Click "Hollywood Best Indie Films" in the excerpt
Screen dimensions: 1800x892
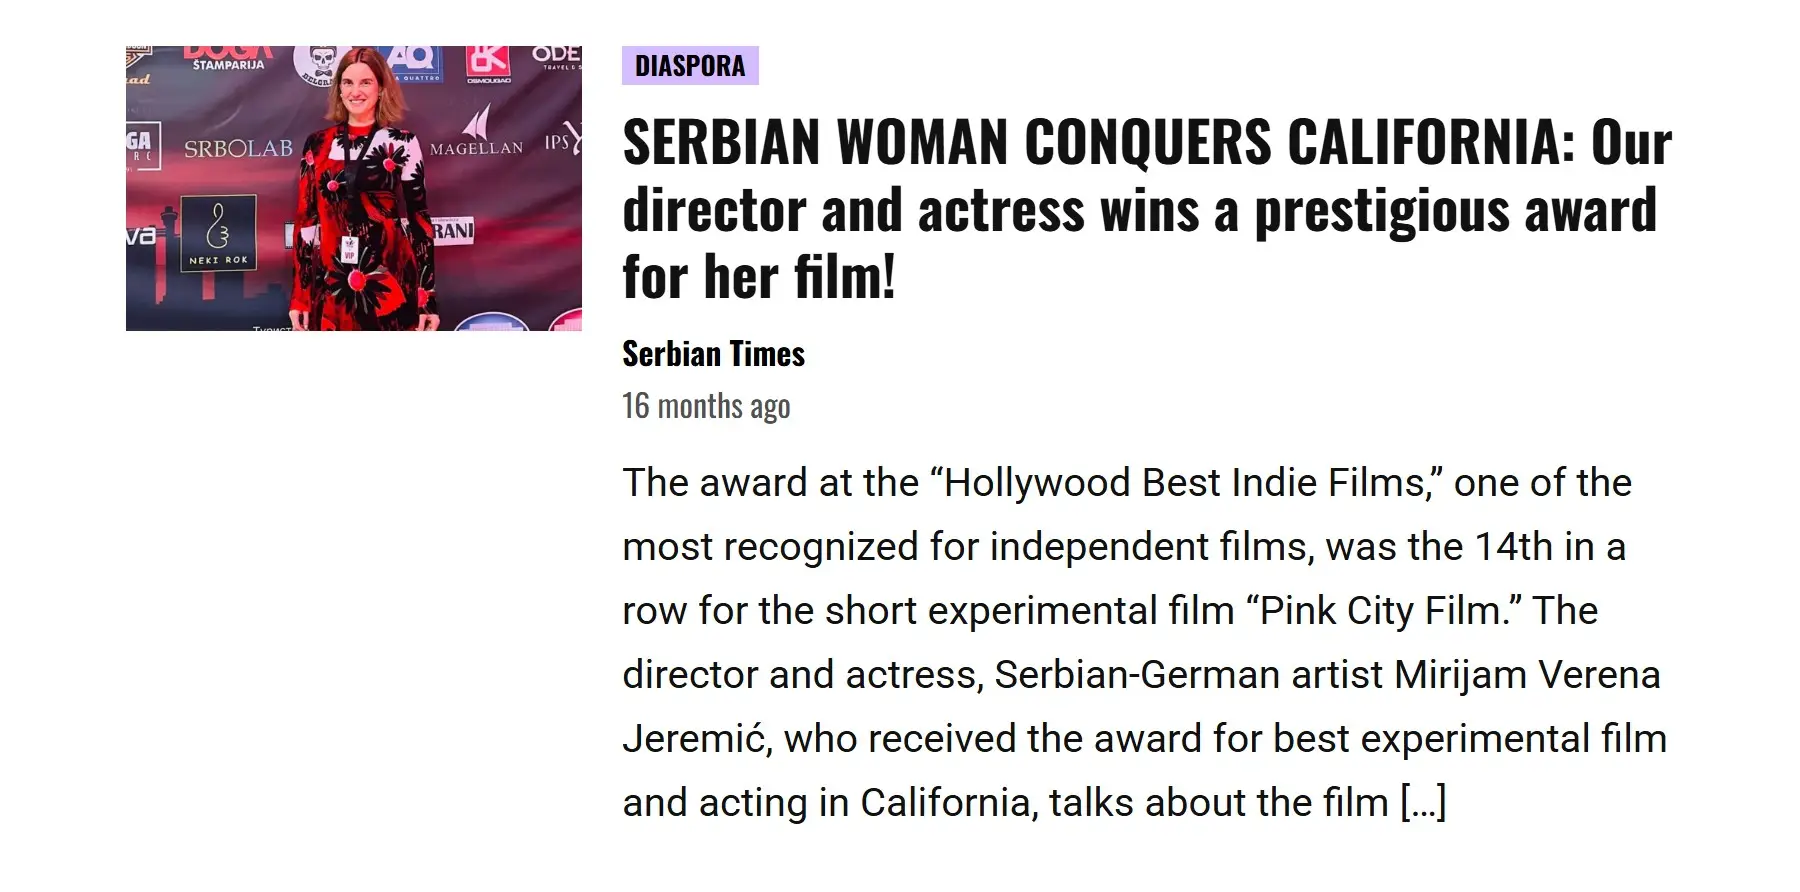[1184, 483]
